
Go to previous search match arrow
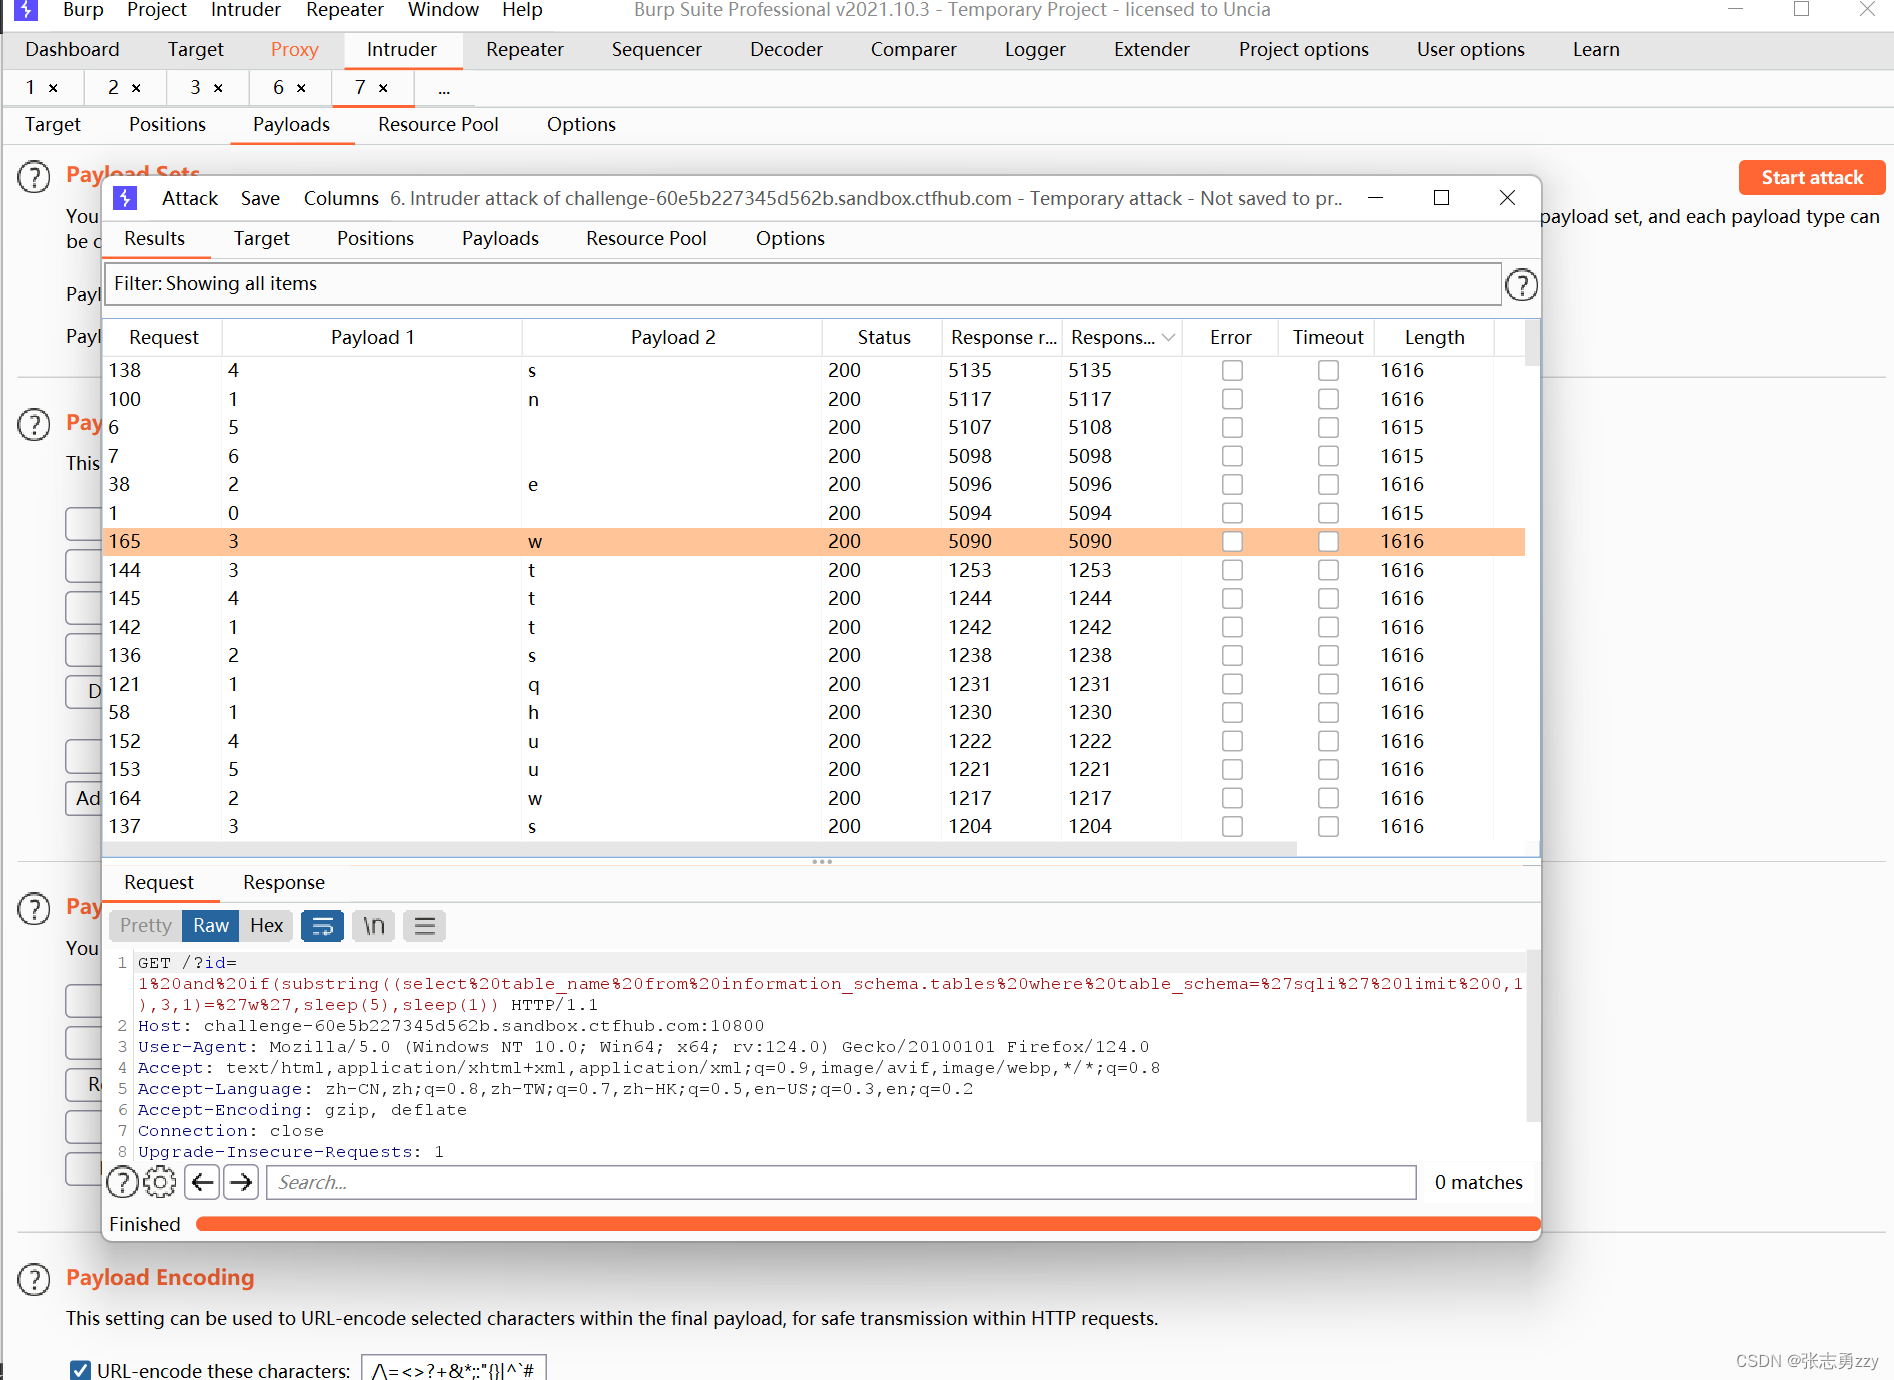tap(202, 1182)
